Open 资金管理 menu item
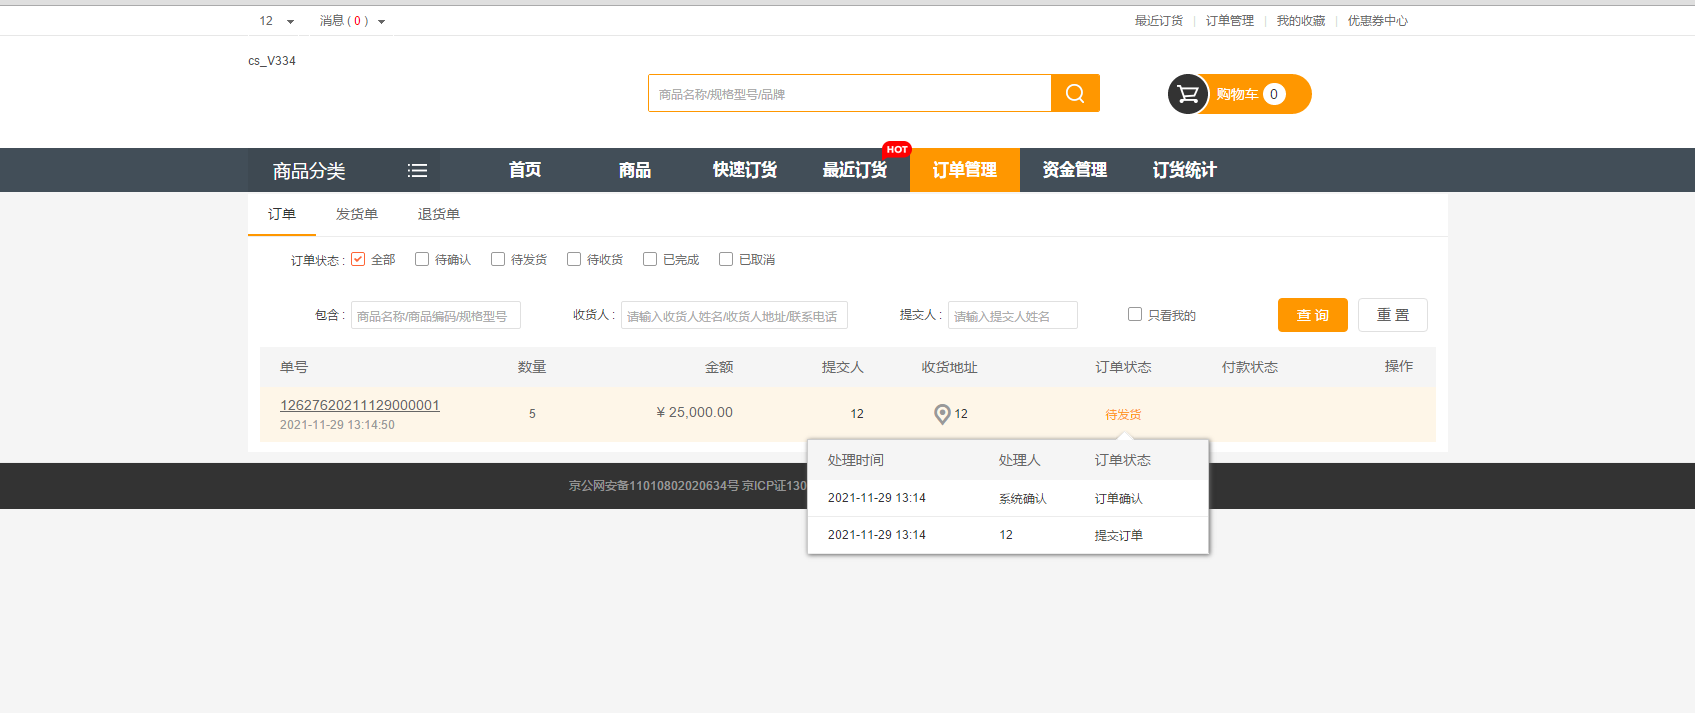Image resolution: width=1695 pixels, height=713 pixels. (1075, 170)
